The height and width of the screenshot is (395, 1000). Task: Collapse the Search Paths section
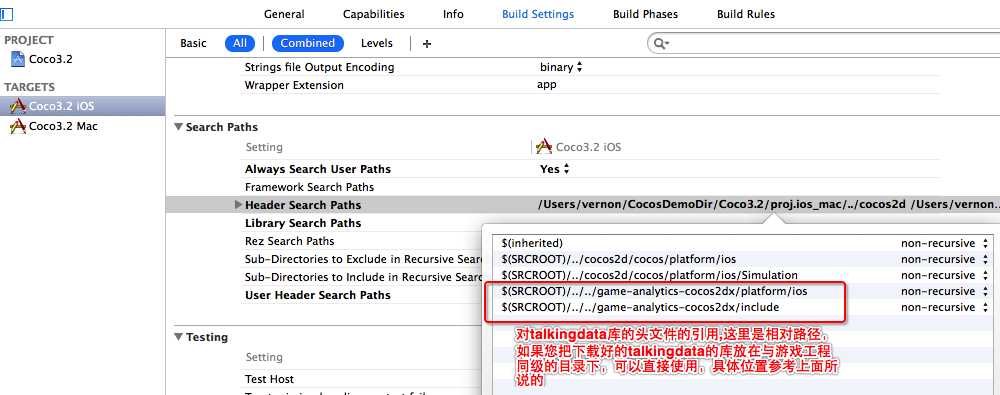click(x=179, y=127)
